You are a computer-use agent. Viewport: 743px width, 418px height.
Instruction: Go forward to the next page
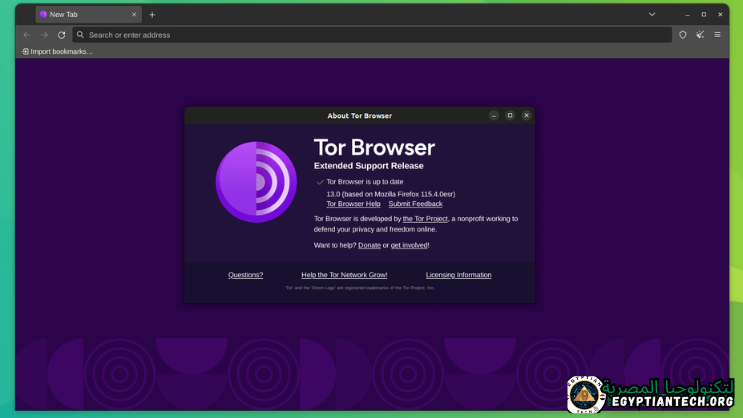coord(44,35)
